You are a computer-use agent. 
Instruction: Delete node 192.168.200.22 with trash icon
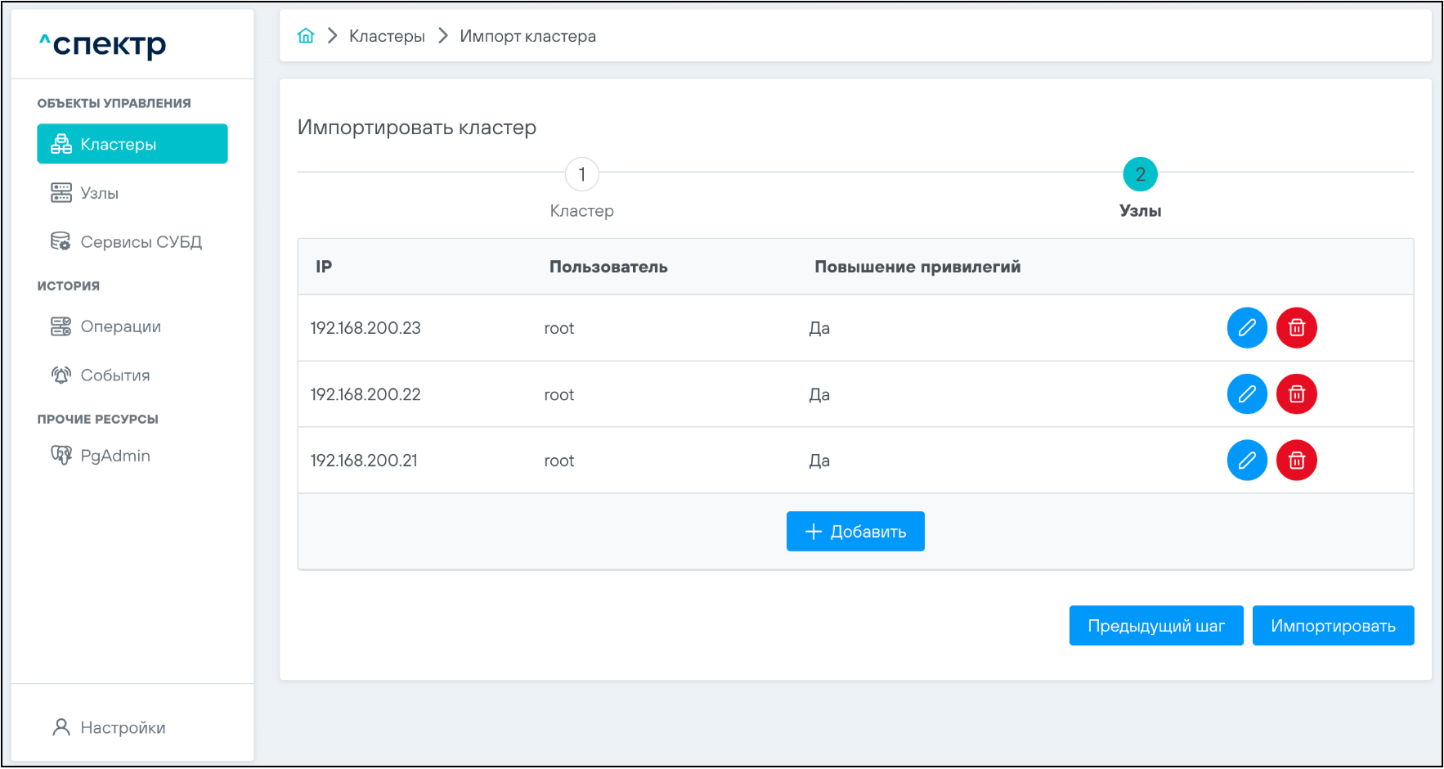point(1296,395)
